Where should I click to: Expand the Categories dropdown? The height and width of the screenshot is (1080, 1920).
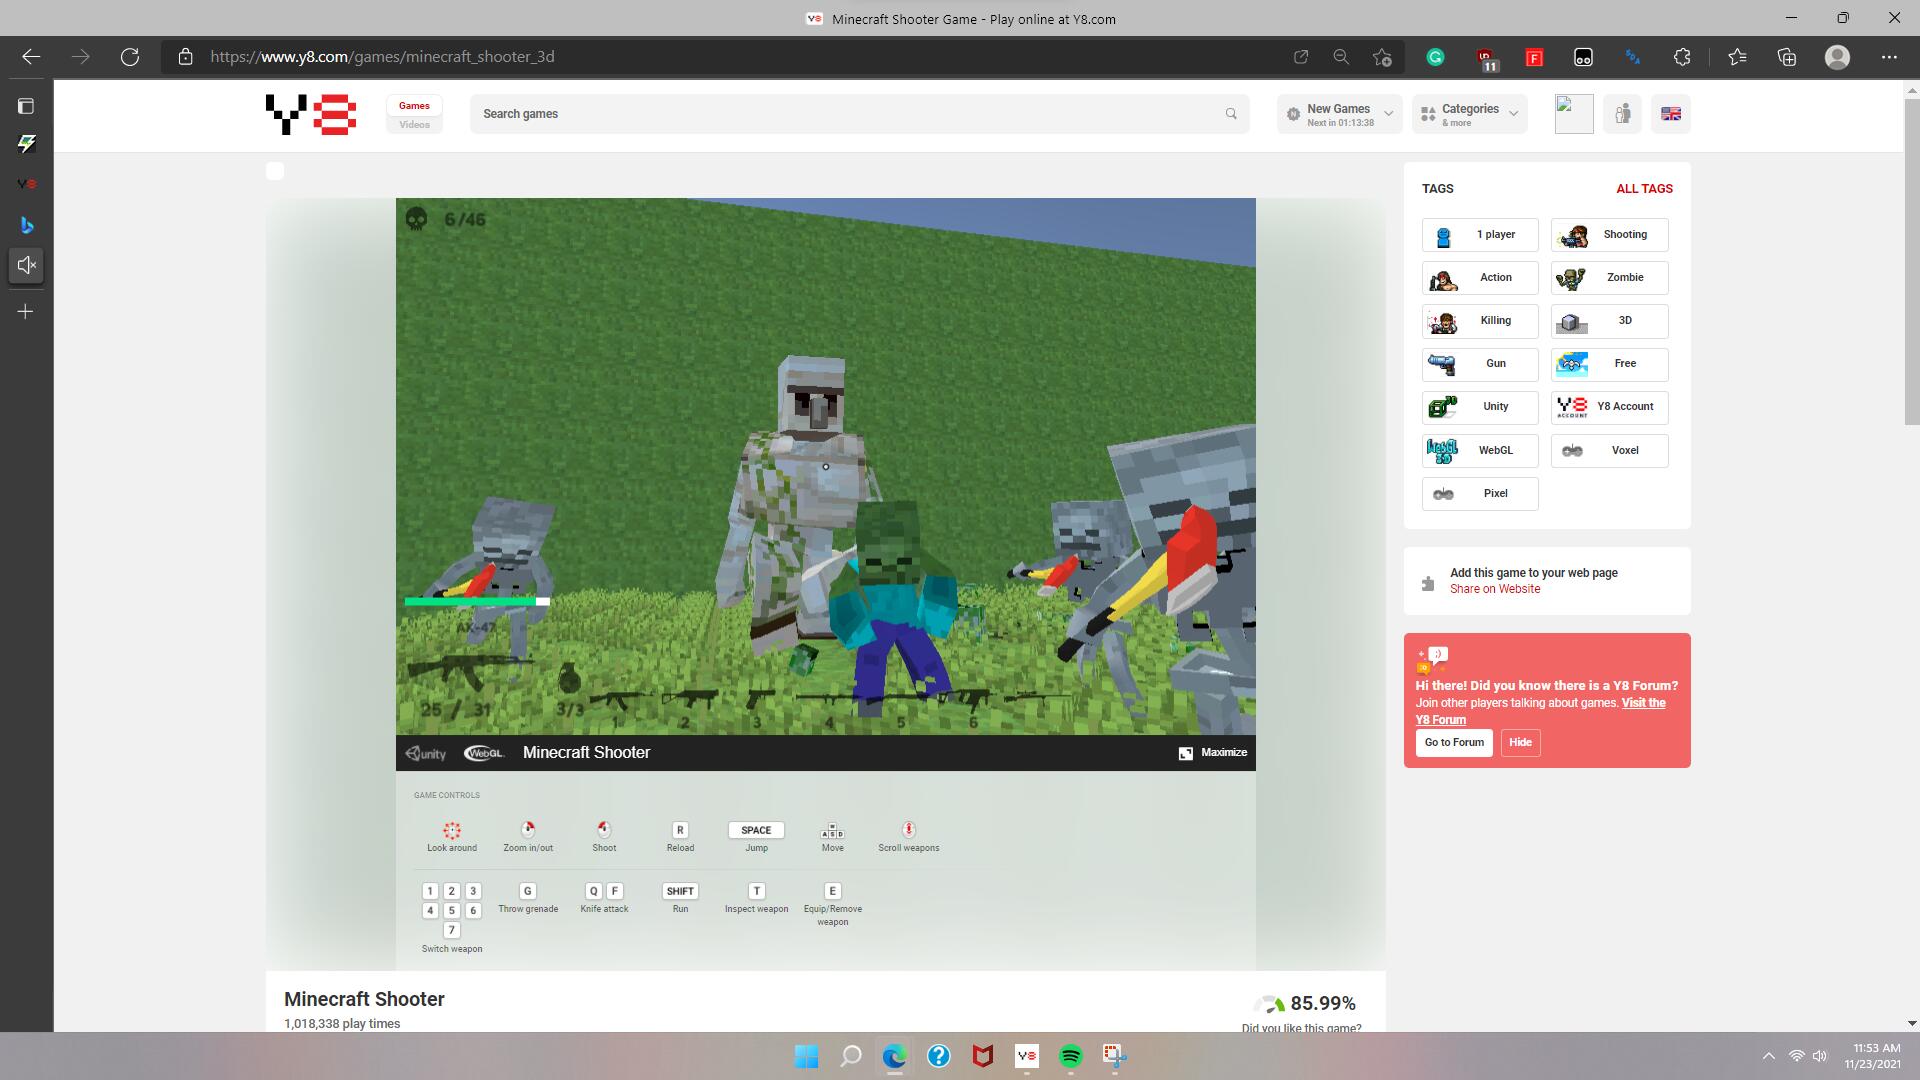click(x=1470, y=114)
